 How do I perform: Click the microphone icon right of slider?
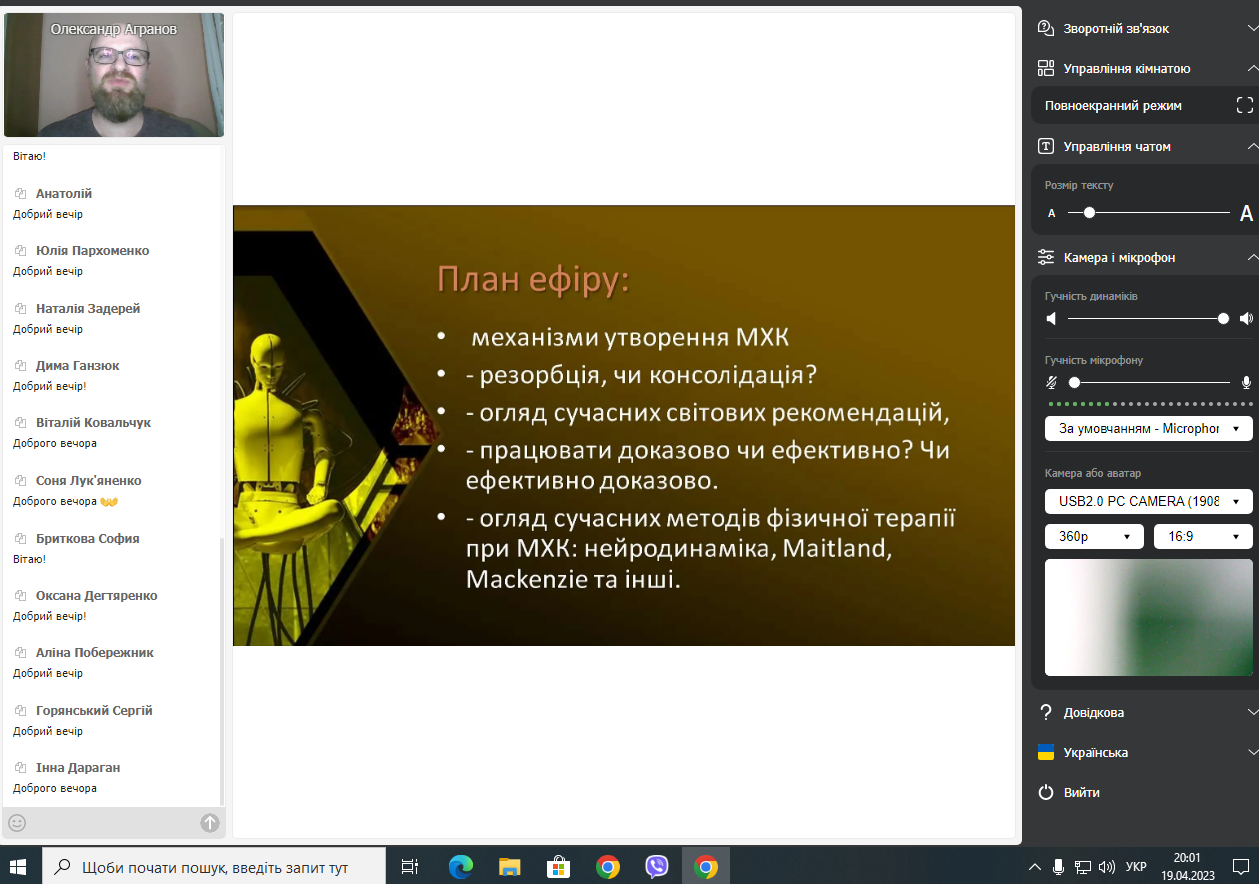pyautogui.click(x=1246, y=382)
